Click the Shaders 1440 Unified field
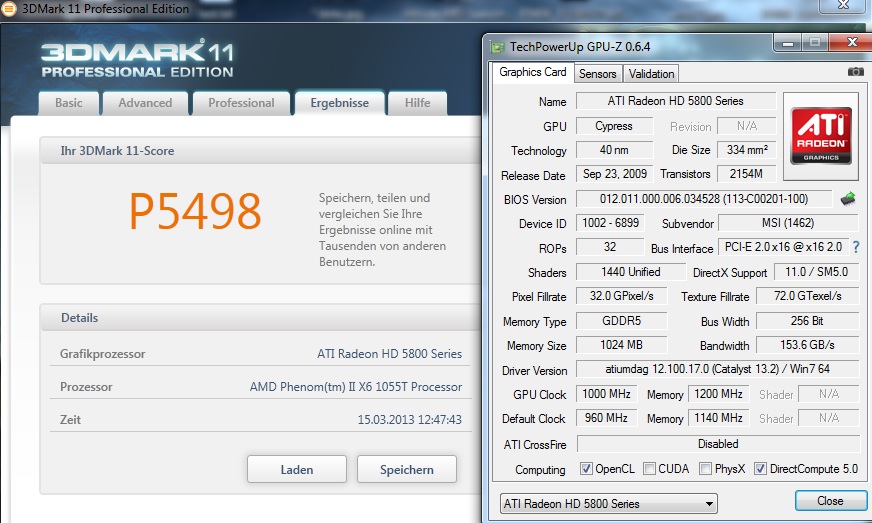The height and width of the screenshot is (523, 872). pyautogui.click(x=631, y=272)
